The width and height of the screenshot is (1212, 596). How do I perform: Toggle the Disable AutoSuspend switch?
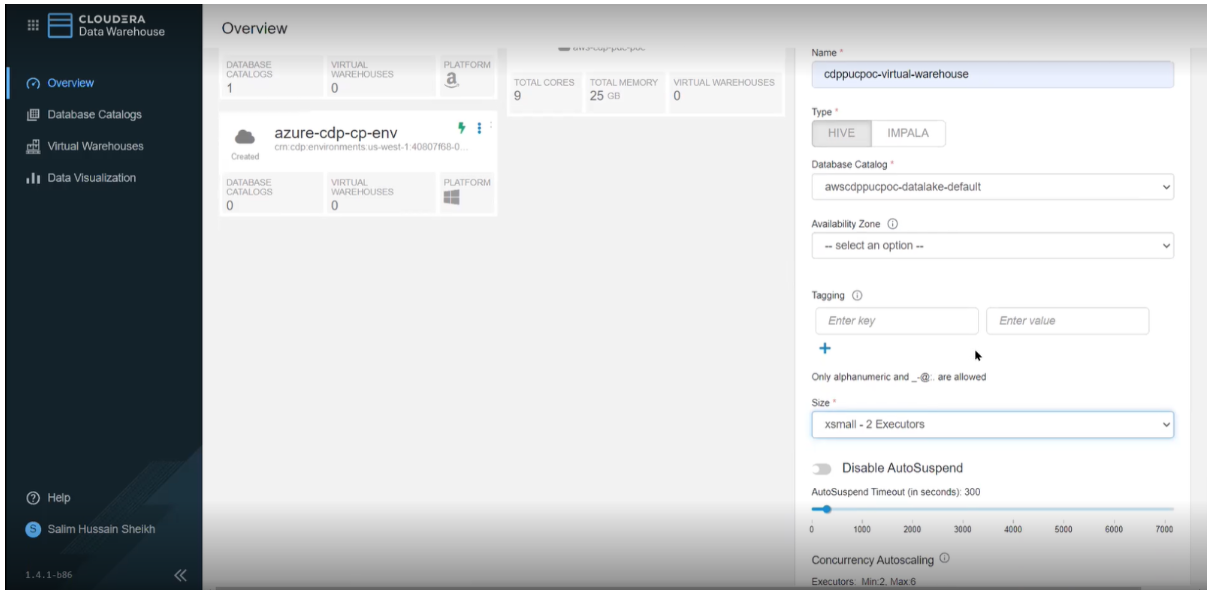(x=822, y=468)
